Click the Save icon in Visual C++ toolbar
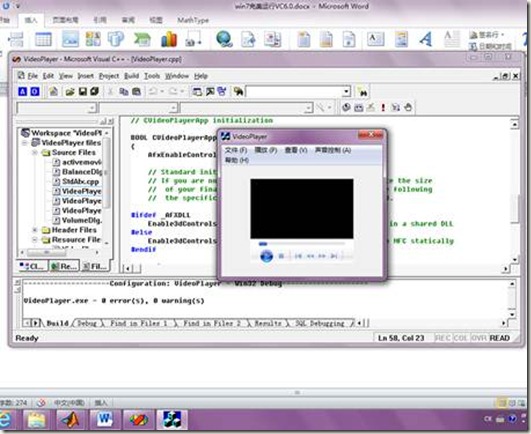This screenshot has height=434, width=531. click(82, 91)
